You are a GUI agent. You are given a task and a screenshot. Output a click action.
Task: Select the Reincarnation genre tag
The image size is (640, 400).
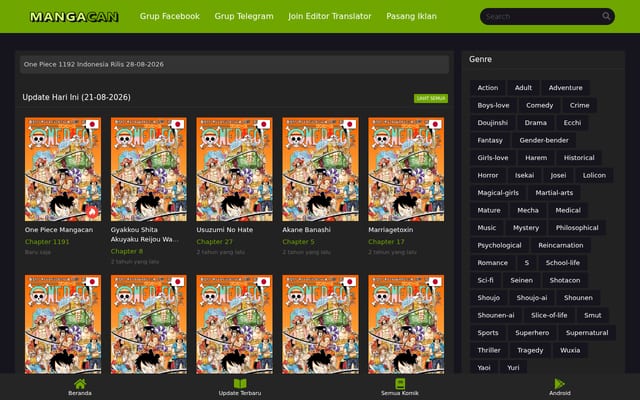(x=560, y=246)
